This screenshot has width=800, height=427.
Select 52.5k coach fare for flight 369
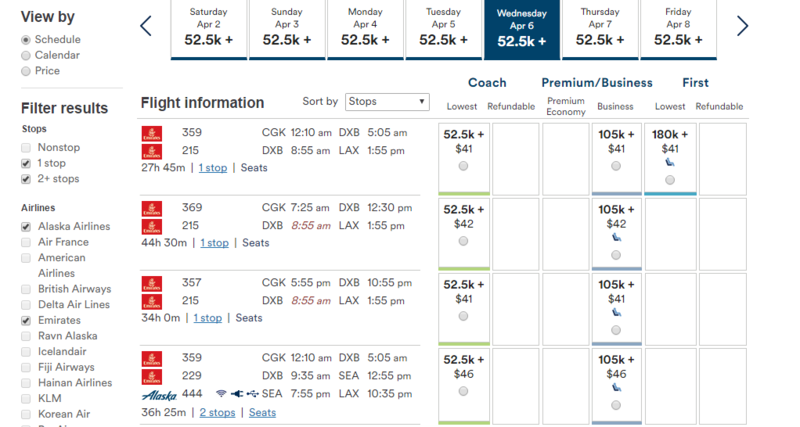(x=463, y=241)
